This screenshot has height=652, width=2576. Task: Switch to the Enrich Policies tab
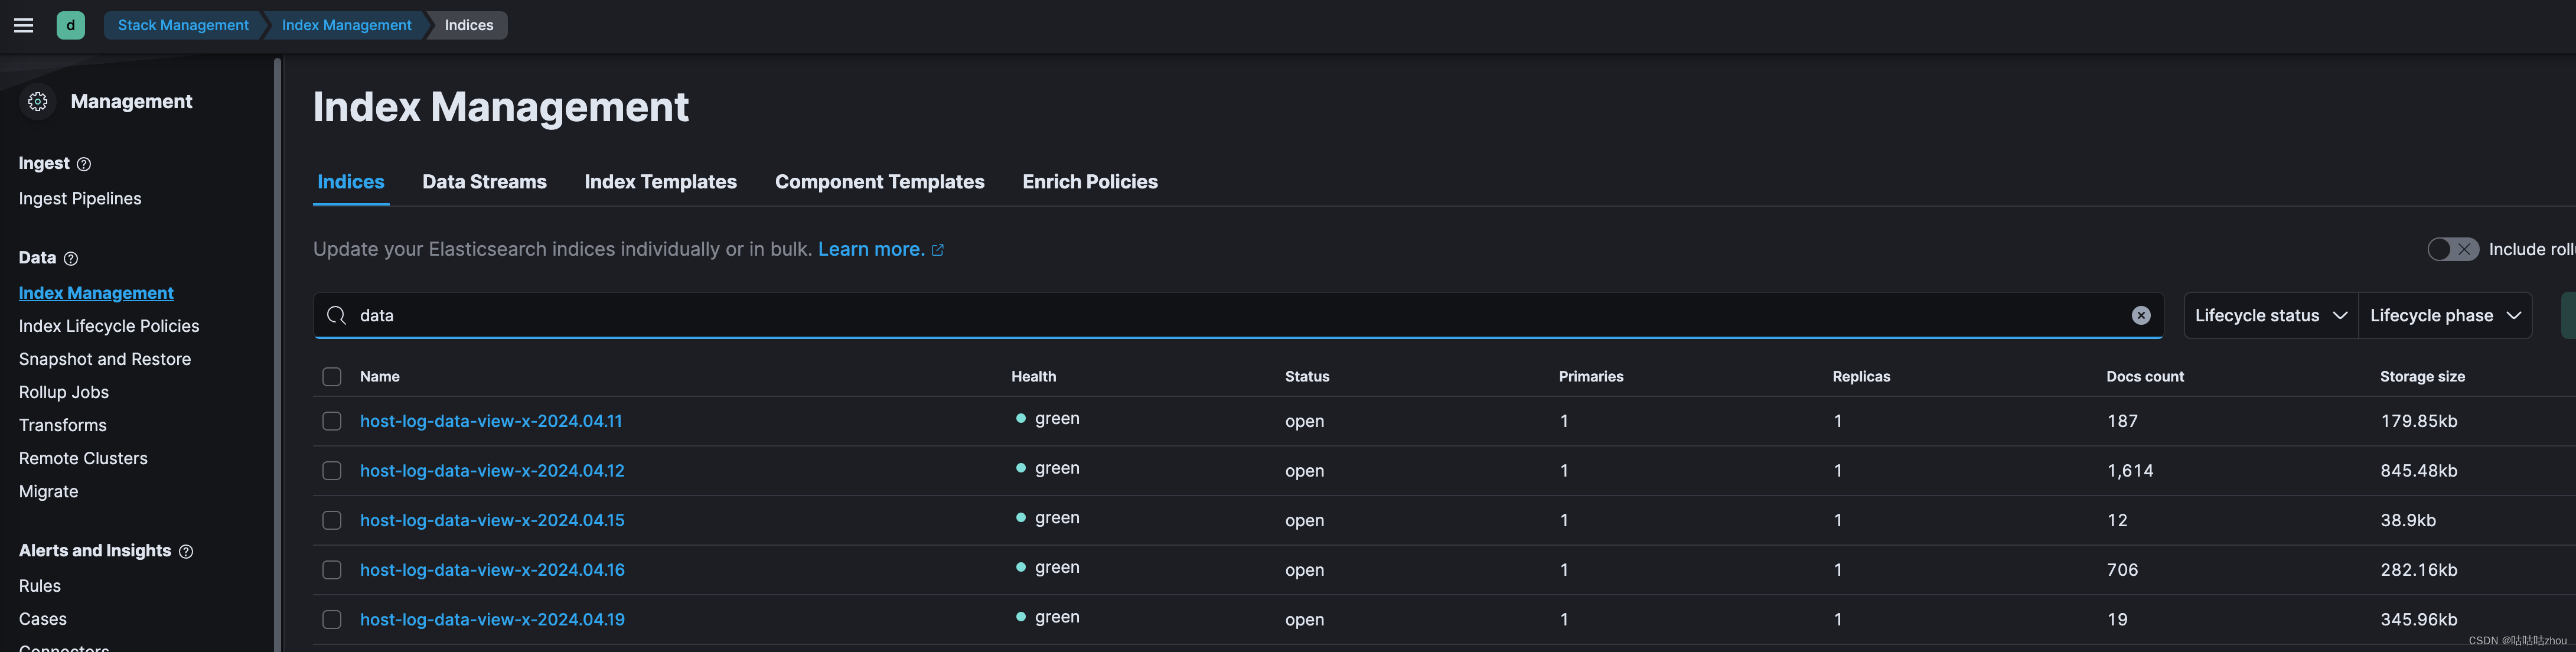[1090, 182]
